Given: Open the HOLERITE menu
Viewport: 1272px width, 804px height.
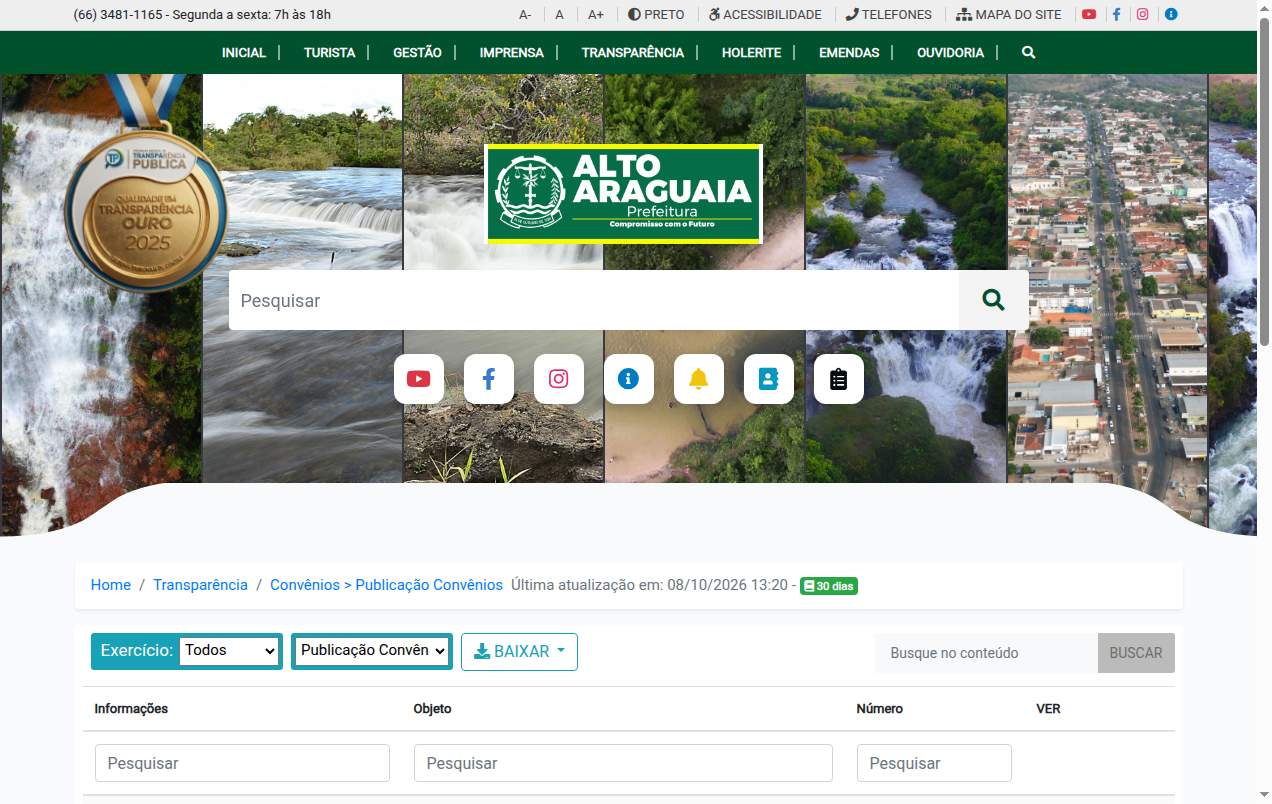Looking at the screenshot, I should (x=752, y=52).
